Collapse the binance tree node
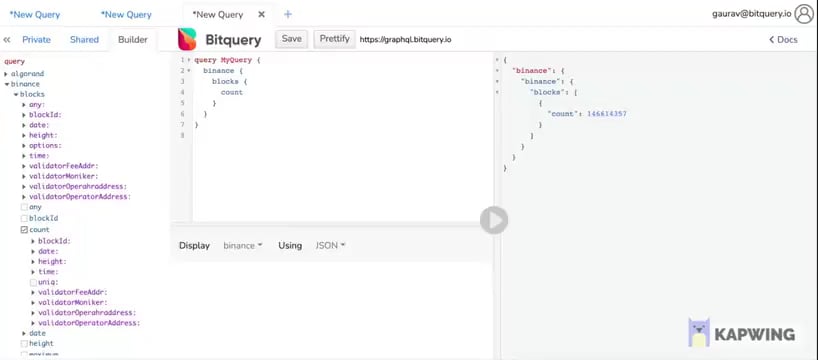Viewport: 818px width, 360px height. click(x=6, y=84)
